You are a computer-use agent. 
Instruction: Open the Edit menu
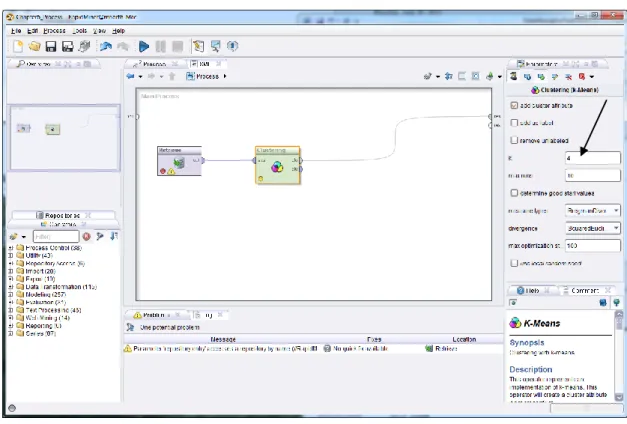[32, 31]
